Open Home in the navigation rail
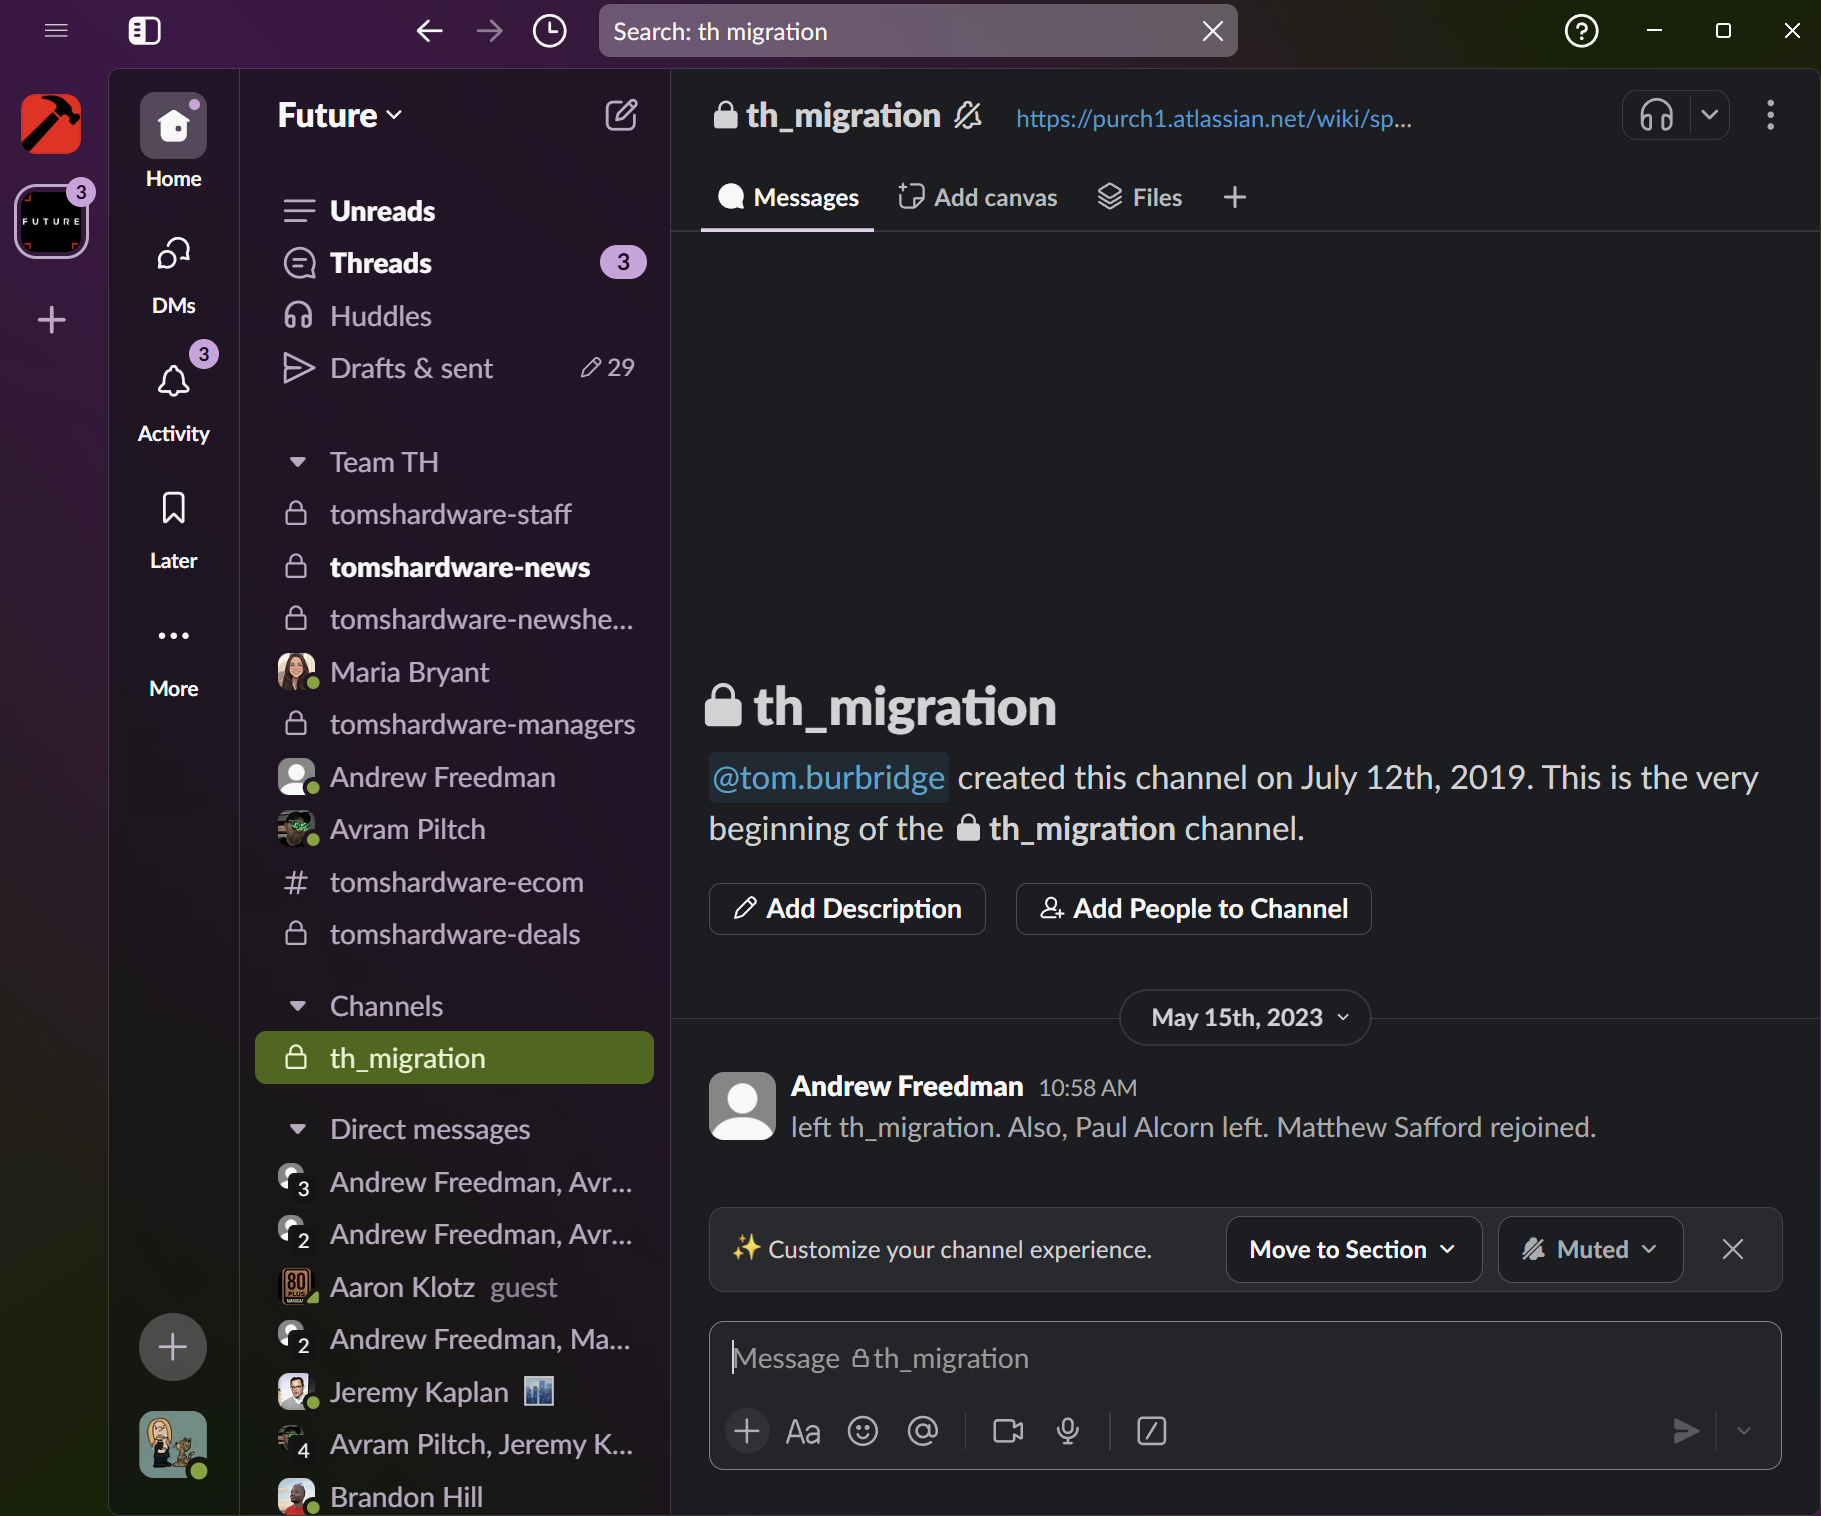Viewport: 1821px width, 1516px height. [x=173, y=142]
